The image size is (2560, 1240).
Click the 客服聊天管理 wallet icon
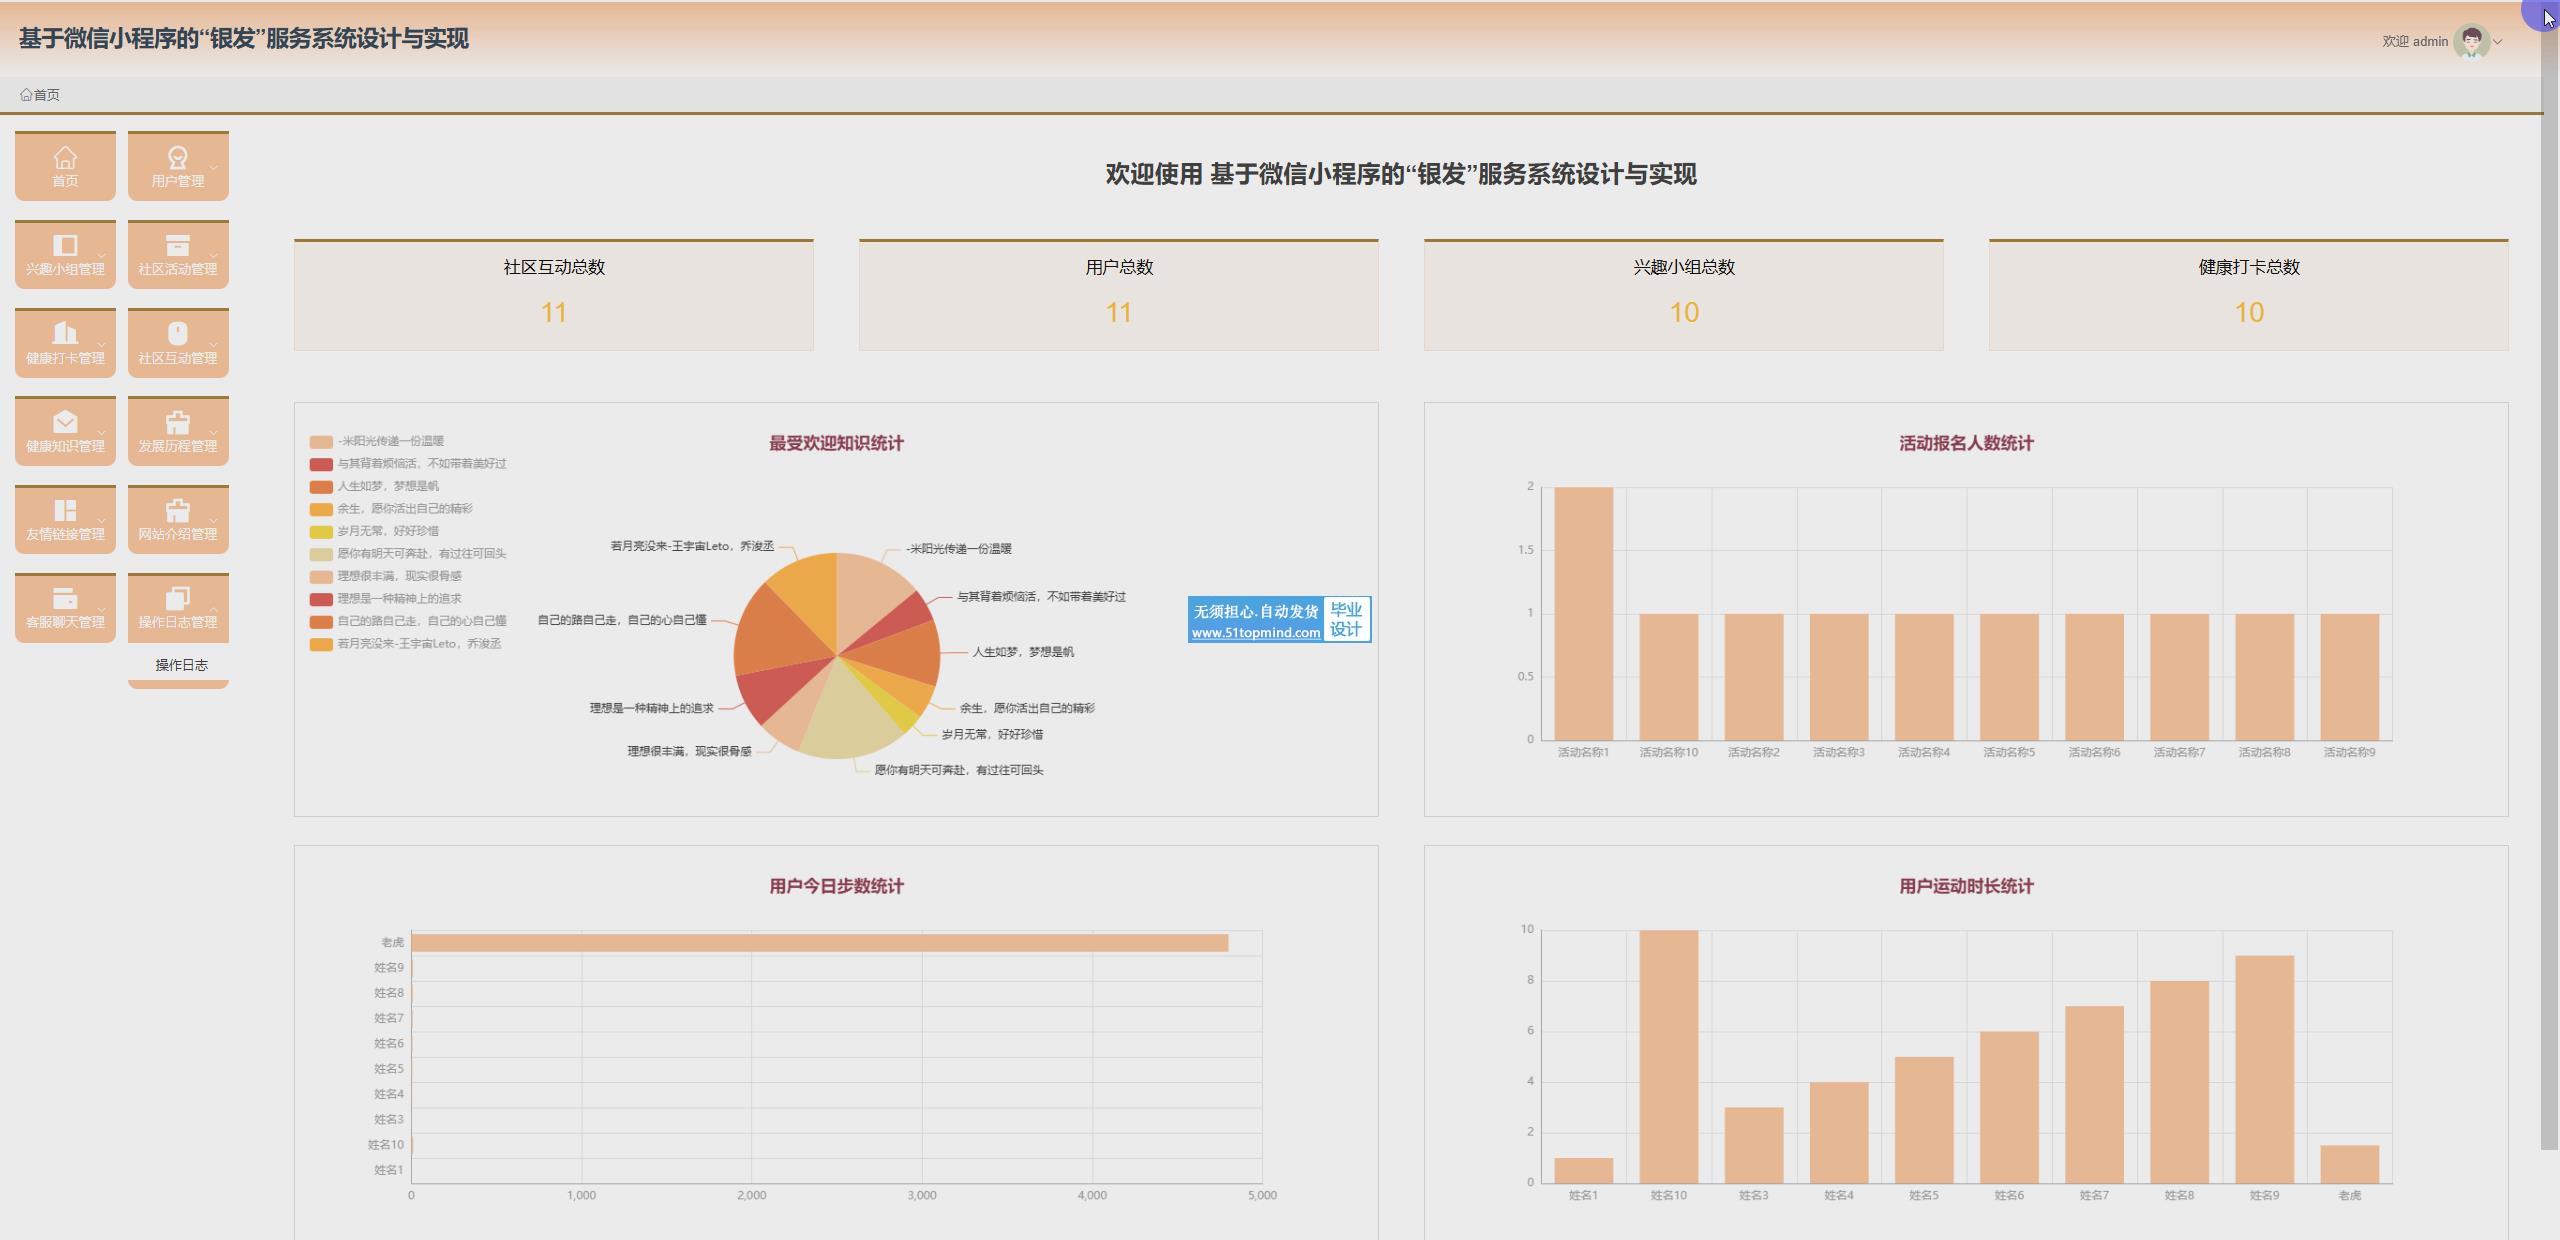(65, 598)
